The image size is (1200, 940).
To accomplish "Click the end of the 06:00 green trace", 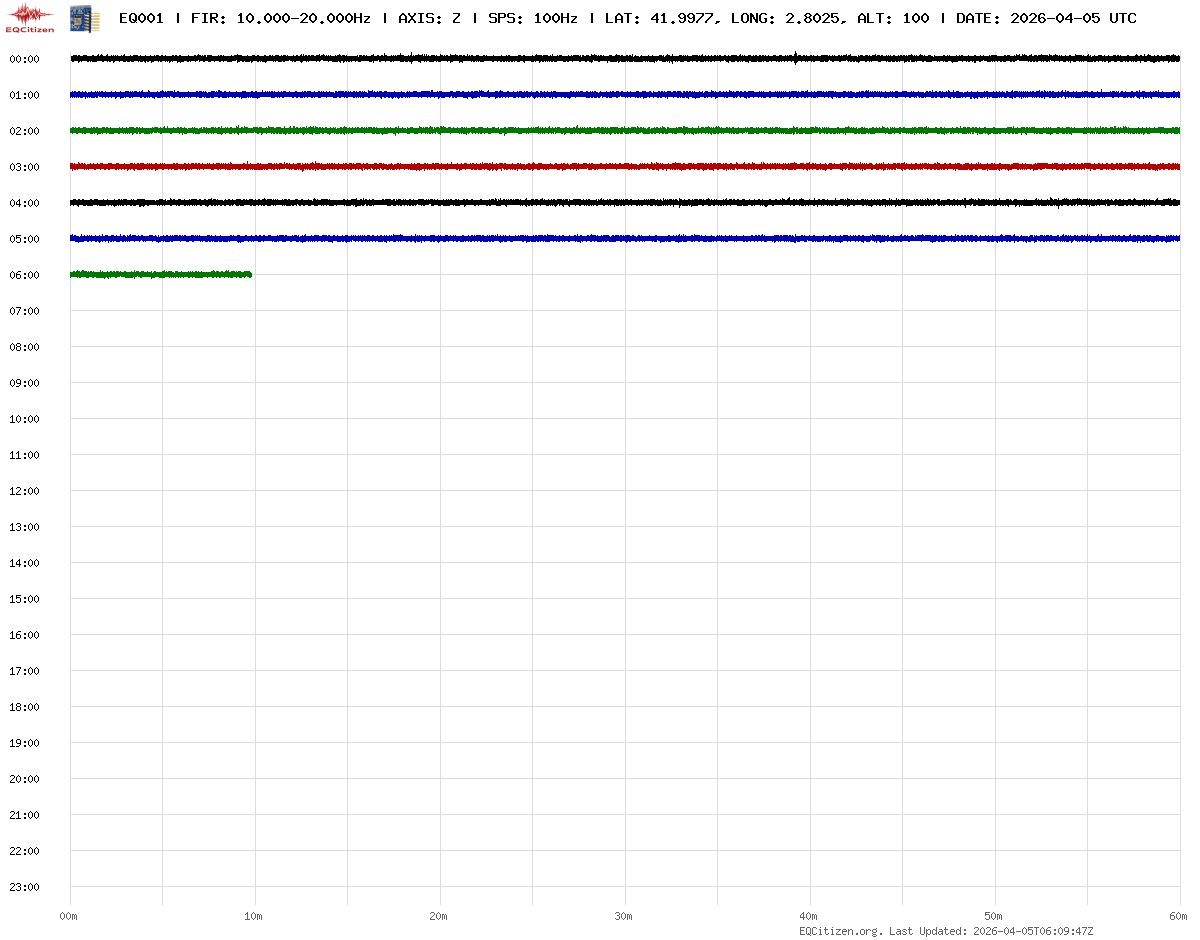I will (249, 274).
